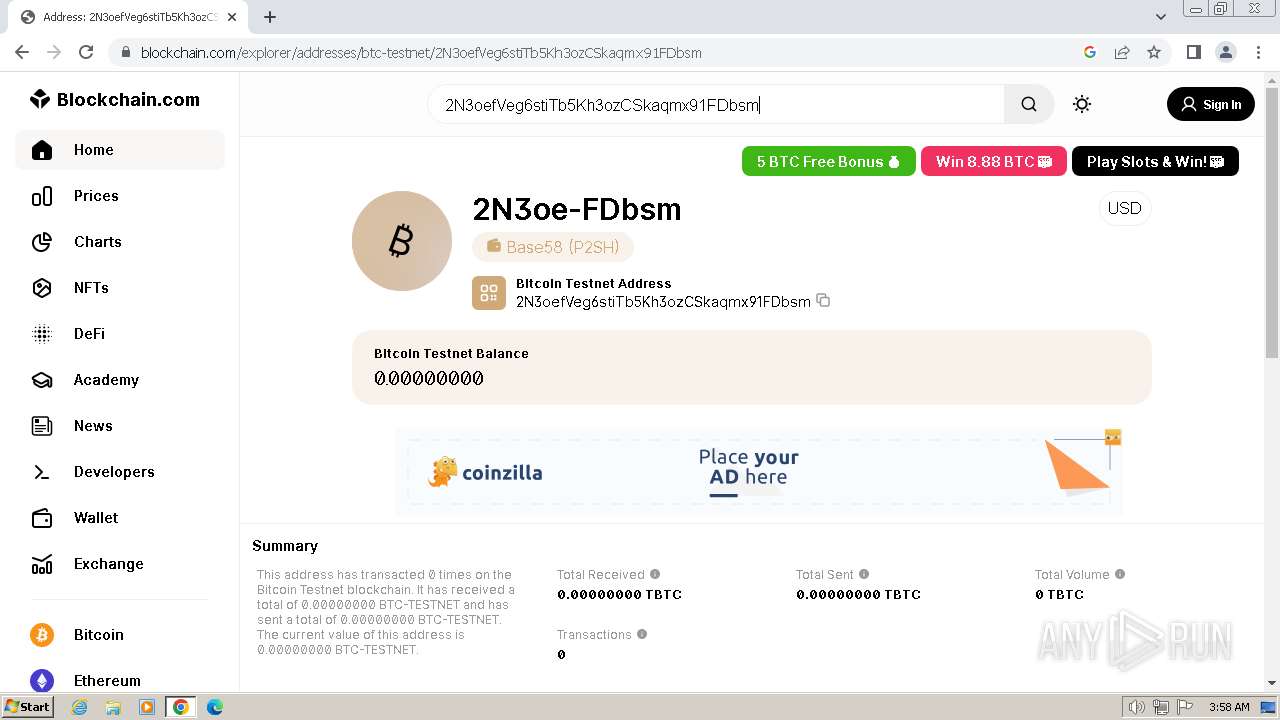Click the Developers terminal icon
This screenshot has height=720, width=1280.
(x=42, y=472)
